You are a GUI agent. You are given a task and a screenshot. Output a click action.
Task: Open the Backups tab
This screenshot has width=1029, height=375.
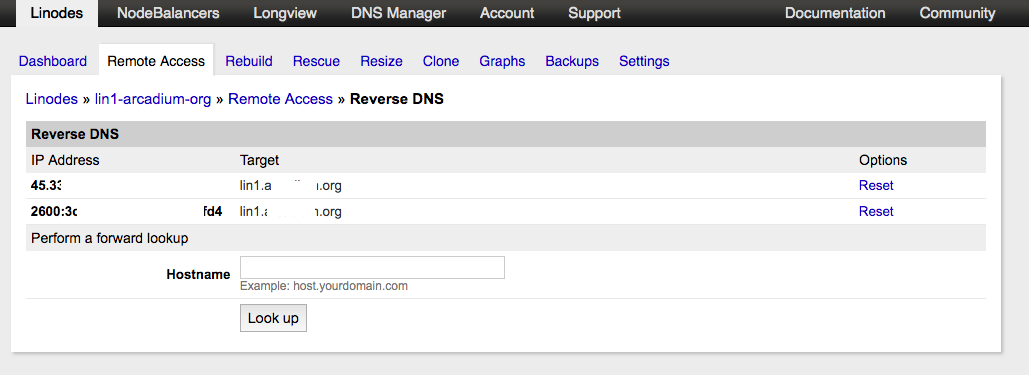click(572, 61)
